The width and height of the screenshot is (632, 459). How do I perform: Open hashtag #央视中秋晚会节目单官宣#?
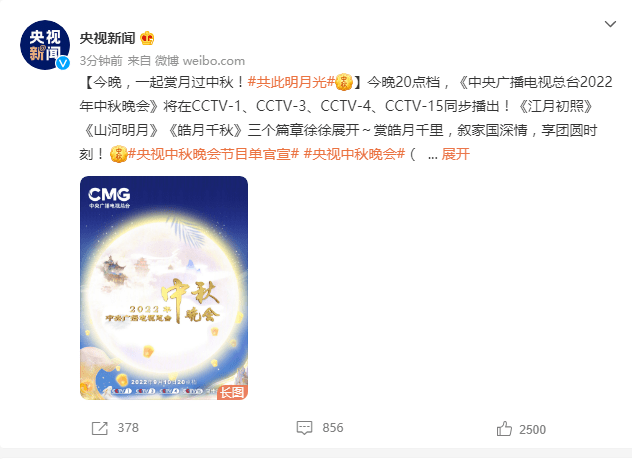tap(213, 154)
